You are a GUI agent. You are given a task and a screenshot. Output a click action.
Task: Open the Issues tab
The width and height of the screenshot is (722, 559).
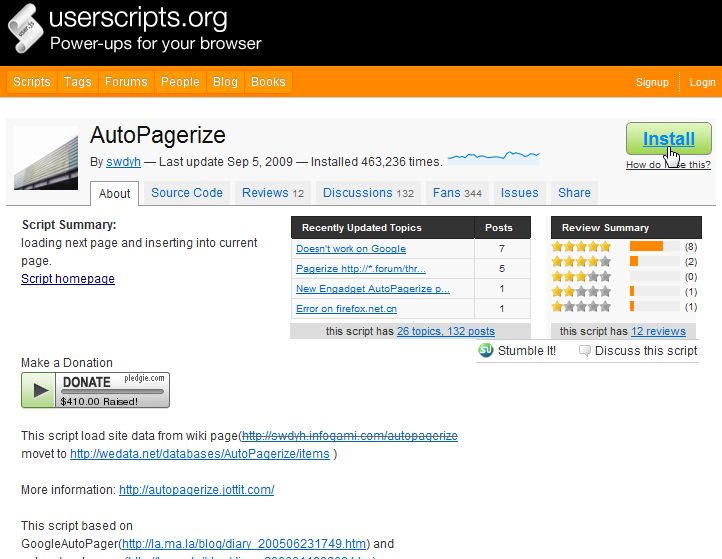coord(519,192)
